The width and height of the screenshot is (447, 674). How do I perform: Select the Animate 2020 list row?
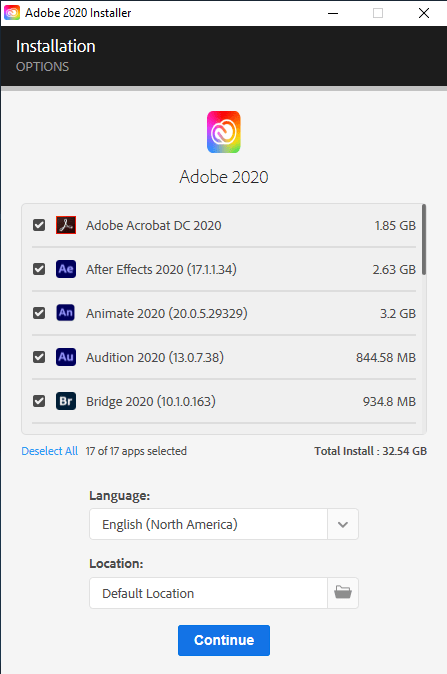coord(224,313)
